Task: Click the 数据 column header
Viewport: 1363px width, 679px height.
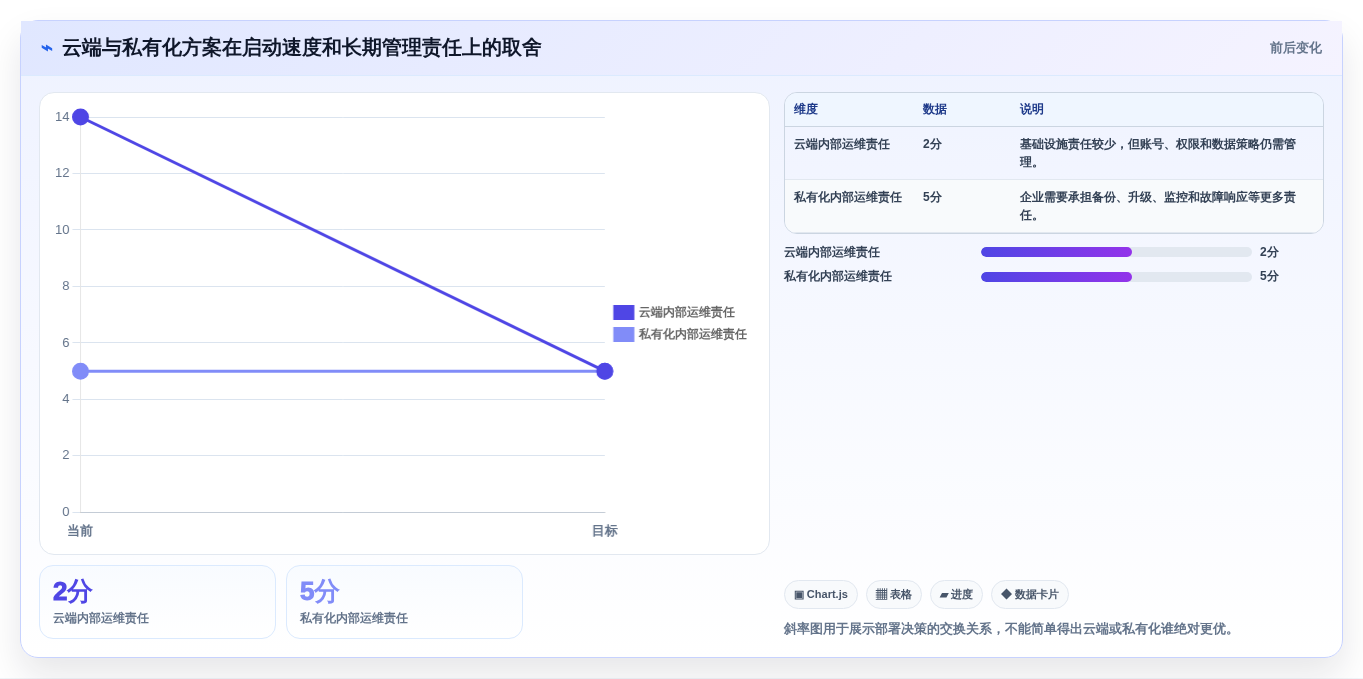Action: (935, 109)
